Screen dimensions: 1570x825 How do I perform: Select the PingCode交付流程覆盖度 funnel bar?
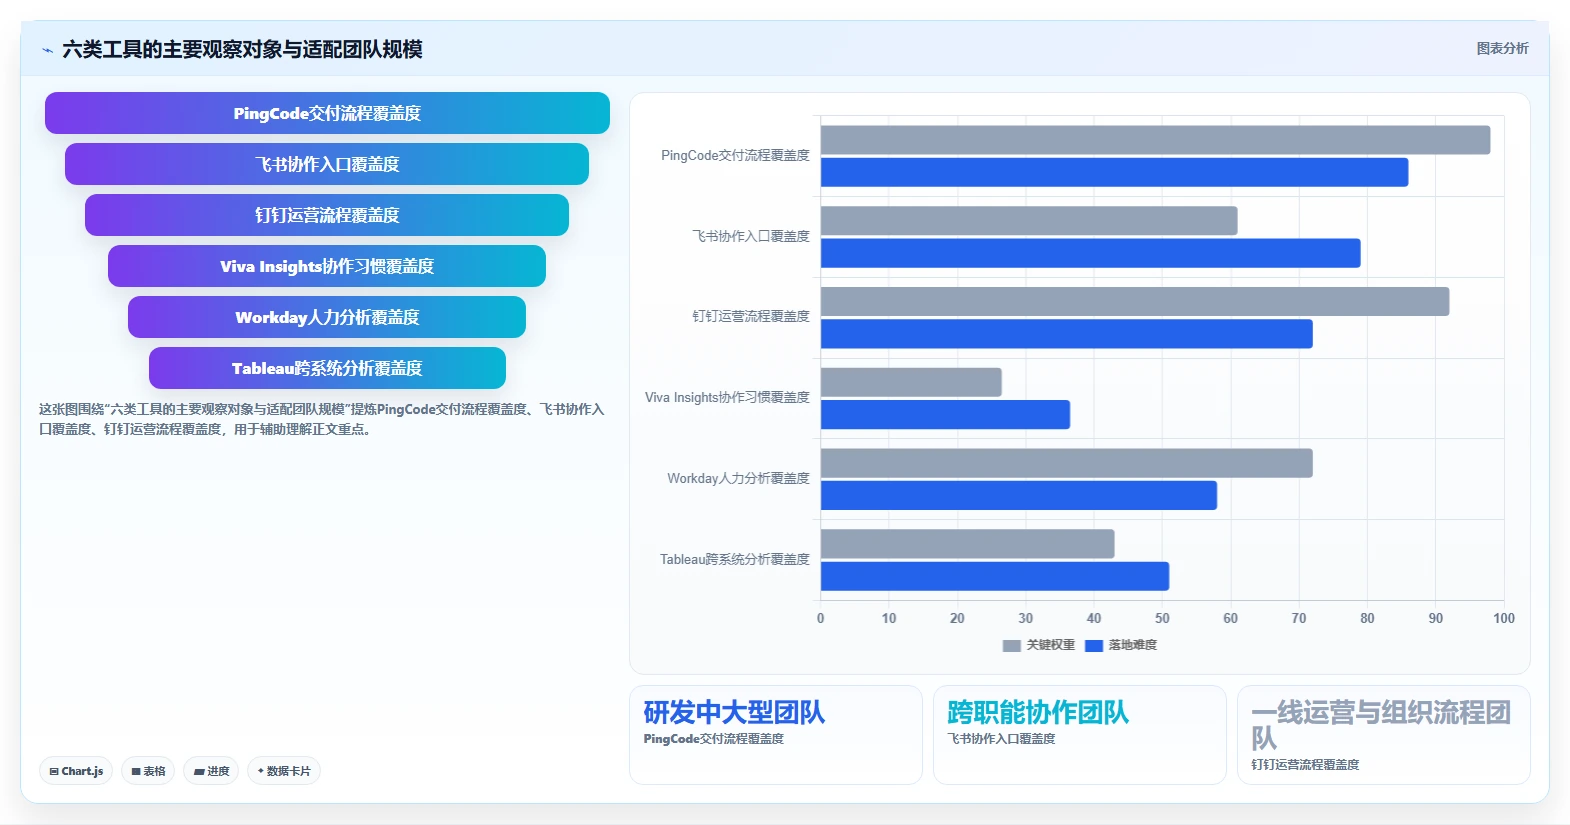click(327, 113)
